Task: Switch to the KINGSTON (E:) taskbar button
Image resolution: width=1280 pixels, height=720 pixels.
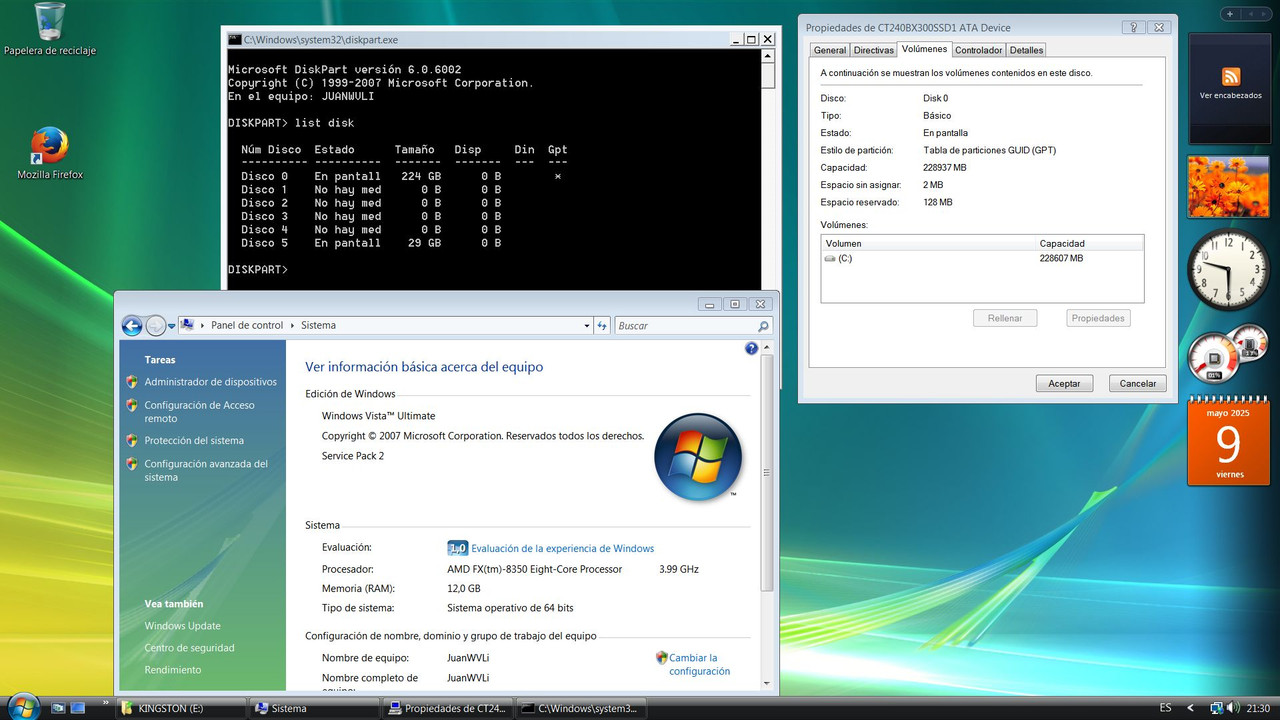Action: pos(180,708)
